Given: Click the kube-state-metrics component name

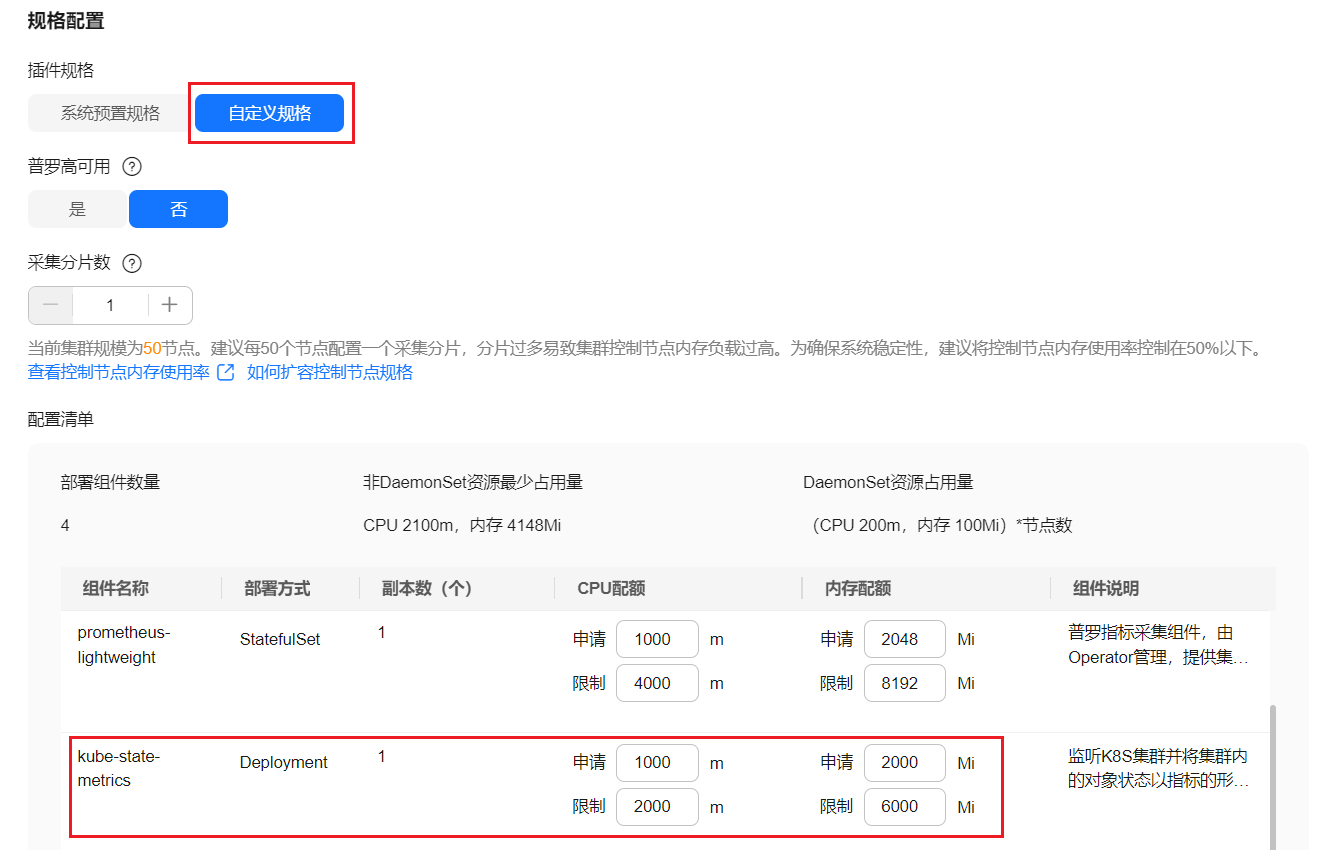Looking at the screenshot, I should point(118,768).
